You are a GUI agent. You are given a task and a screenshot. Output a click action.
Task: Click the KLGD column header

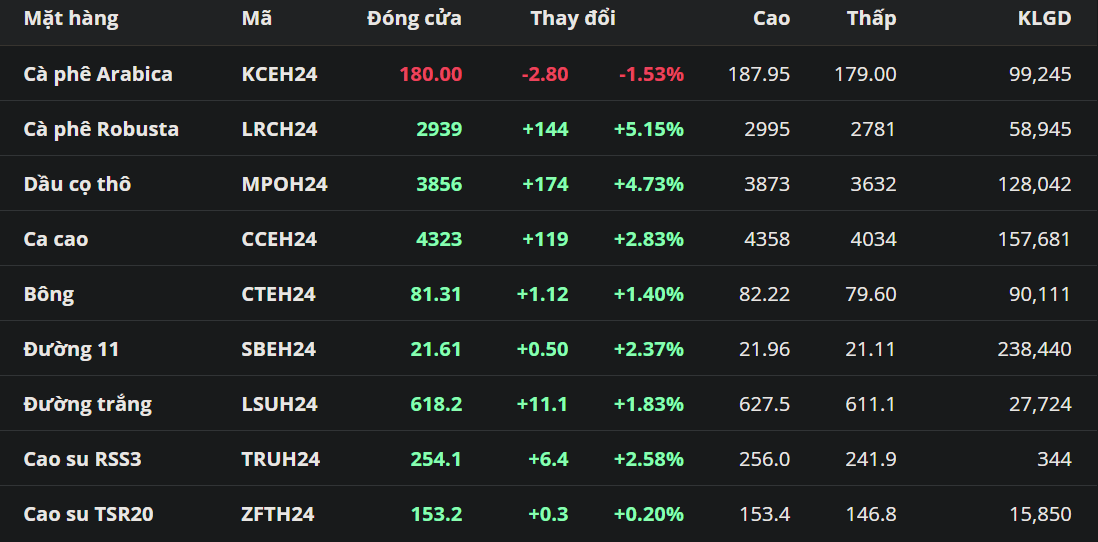click(1044, 18)
